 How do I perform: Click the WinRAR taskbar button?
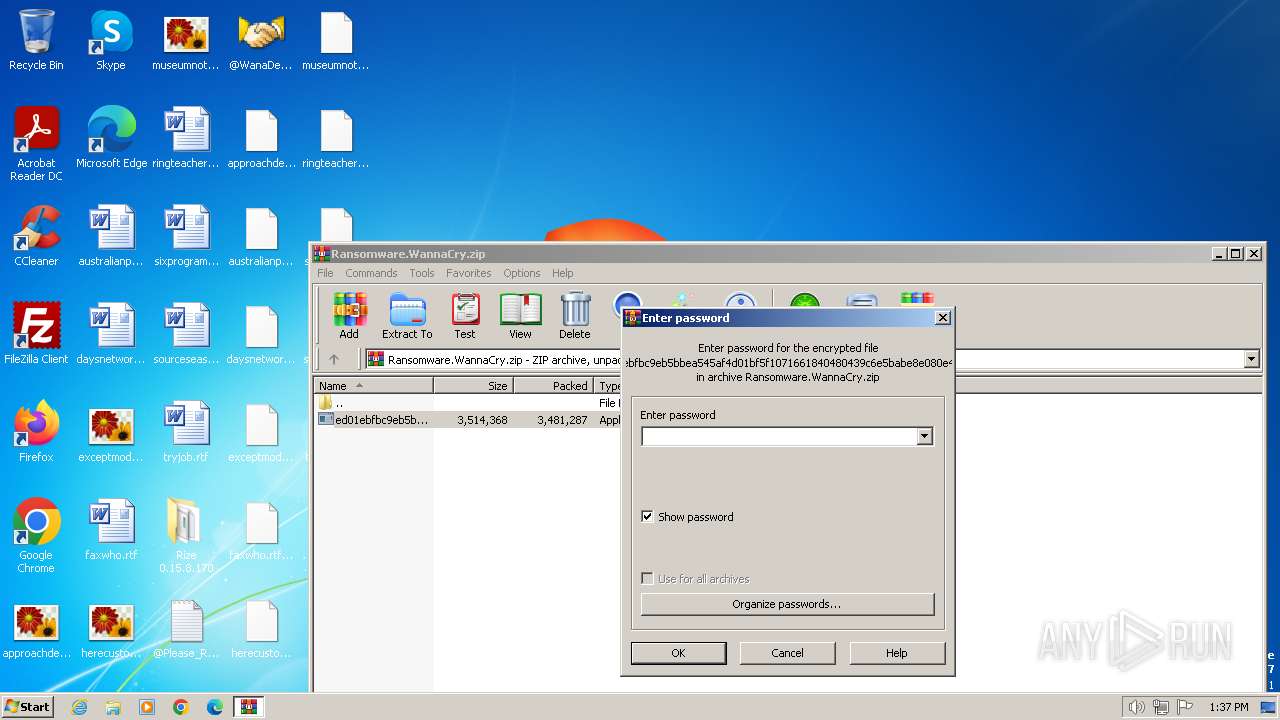coord(248,707)
